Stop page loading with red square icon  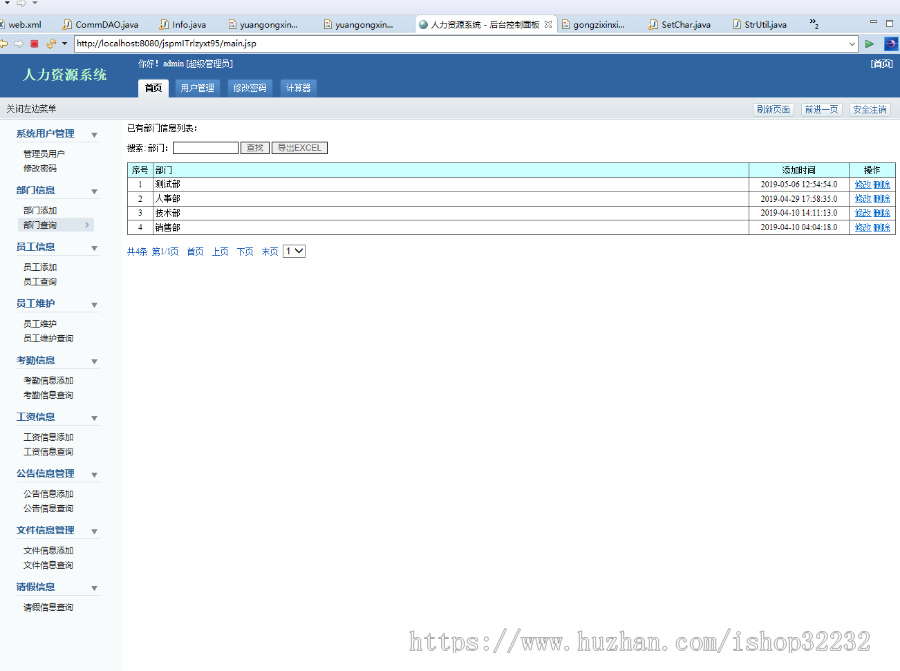pyautogui.click(x=34, y=44)
